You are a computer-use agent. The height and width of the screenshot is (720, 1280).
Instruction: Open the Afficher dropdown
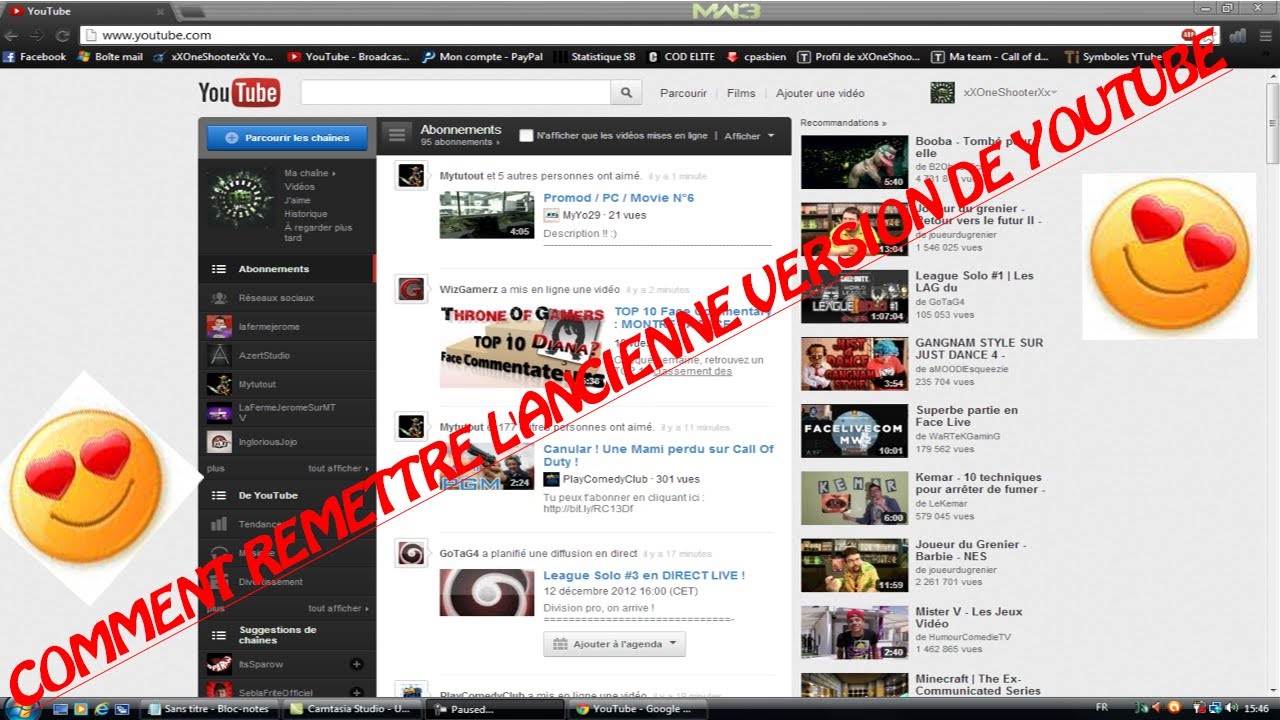(749, 136)
